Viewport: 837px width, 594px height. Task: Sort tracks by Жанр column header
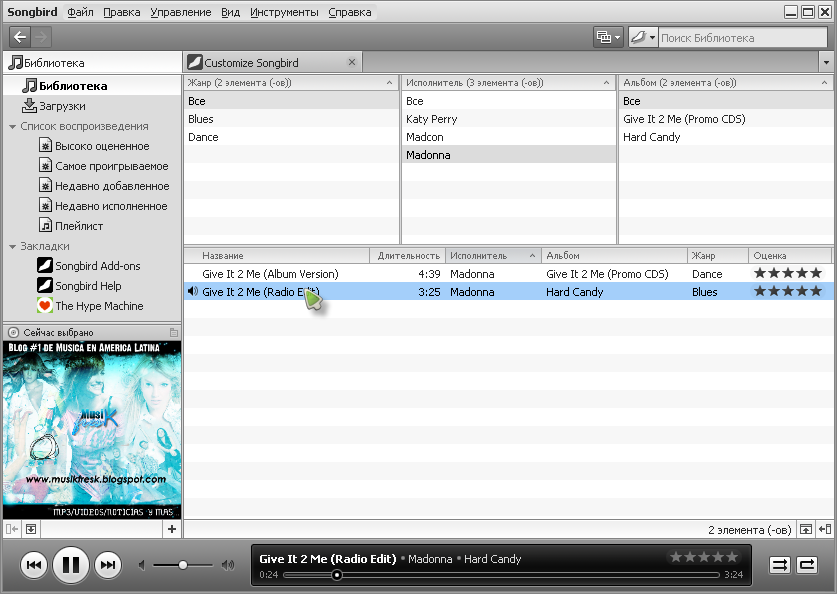tap(717, 256)
